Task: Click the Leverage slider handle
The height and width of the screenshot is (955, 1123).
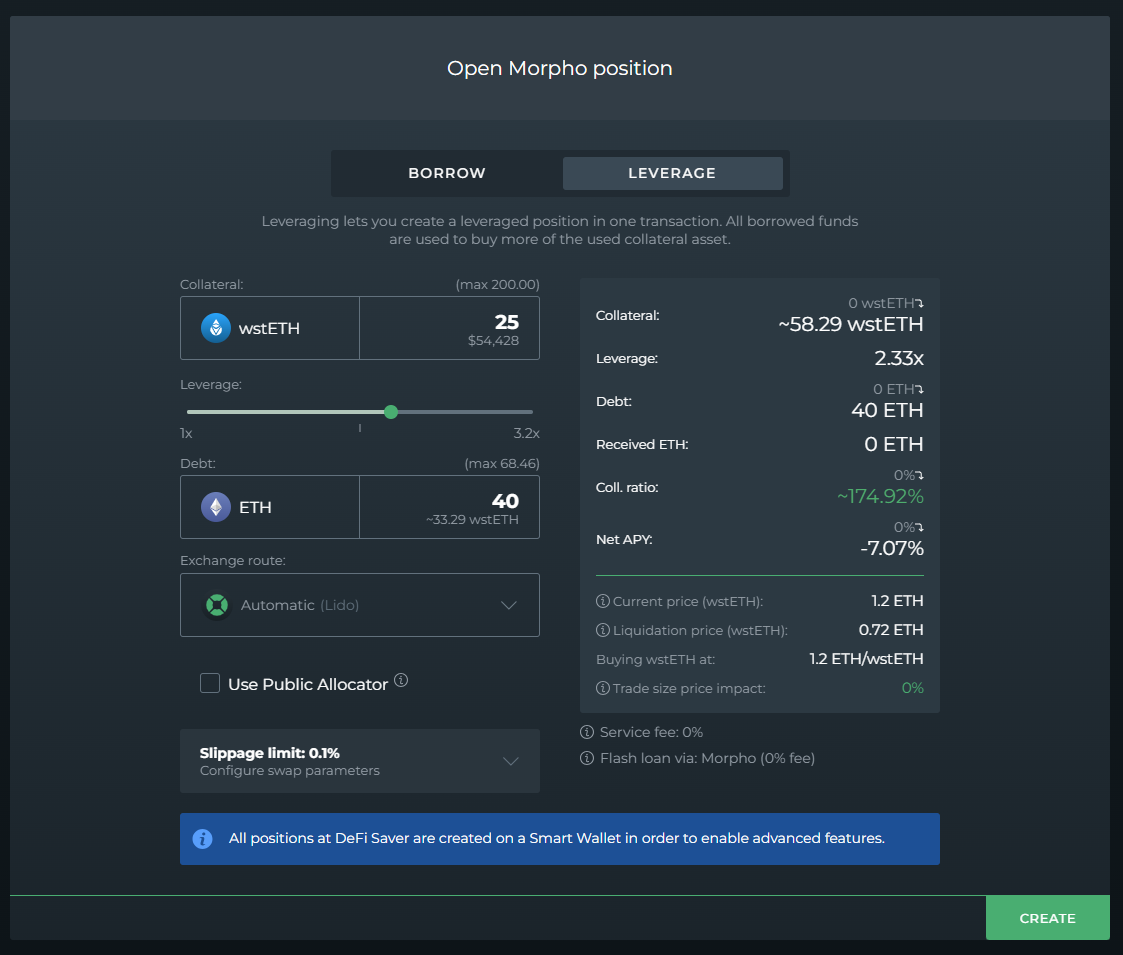Action: click(391, 412)
